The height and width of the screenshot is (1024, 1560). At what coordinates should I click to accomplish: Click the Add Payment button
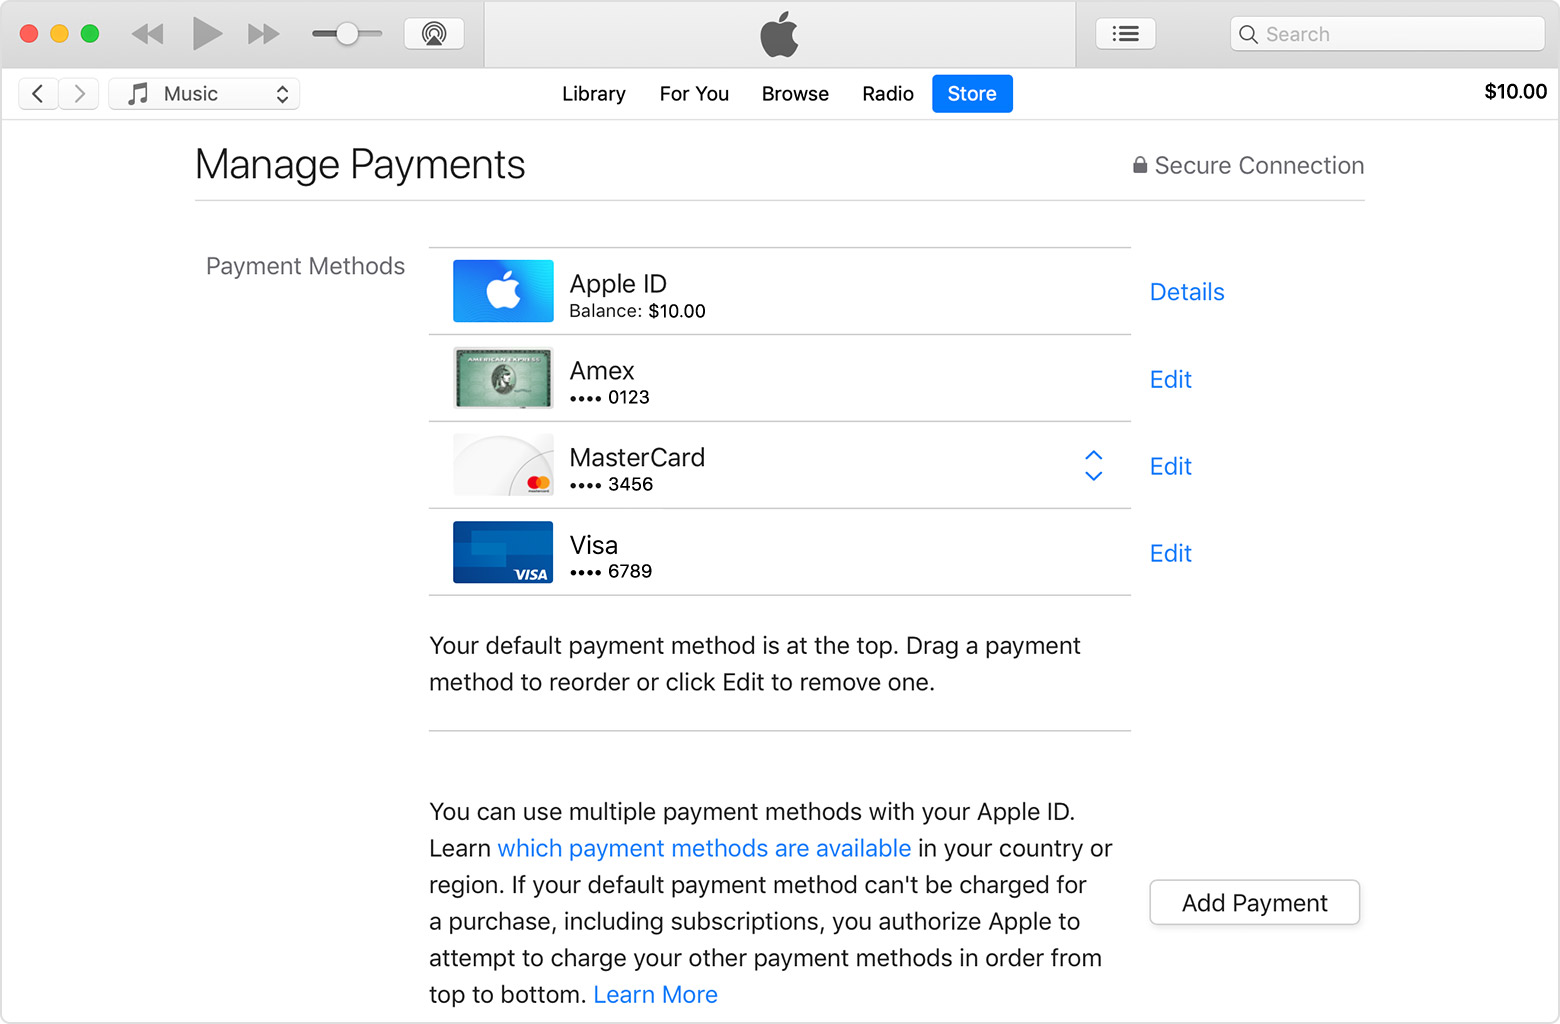coord(1253,902)
